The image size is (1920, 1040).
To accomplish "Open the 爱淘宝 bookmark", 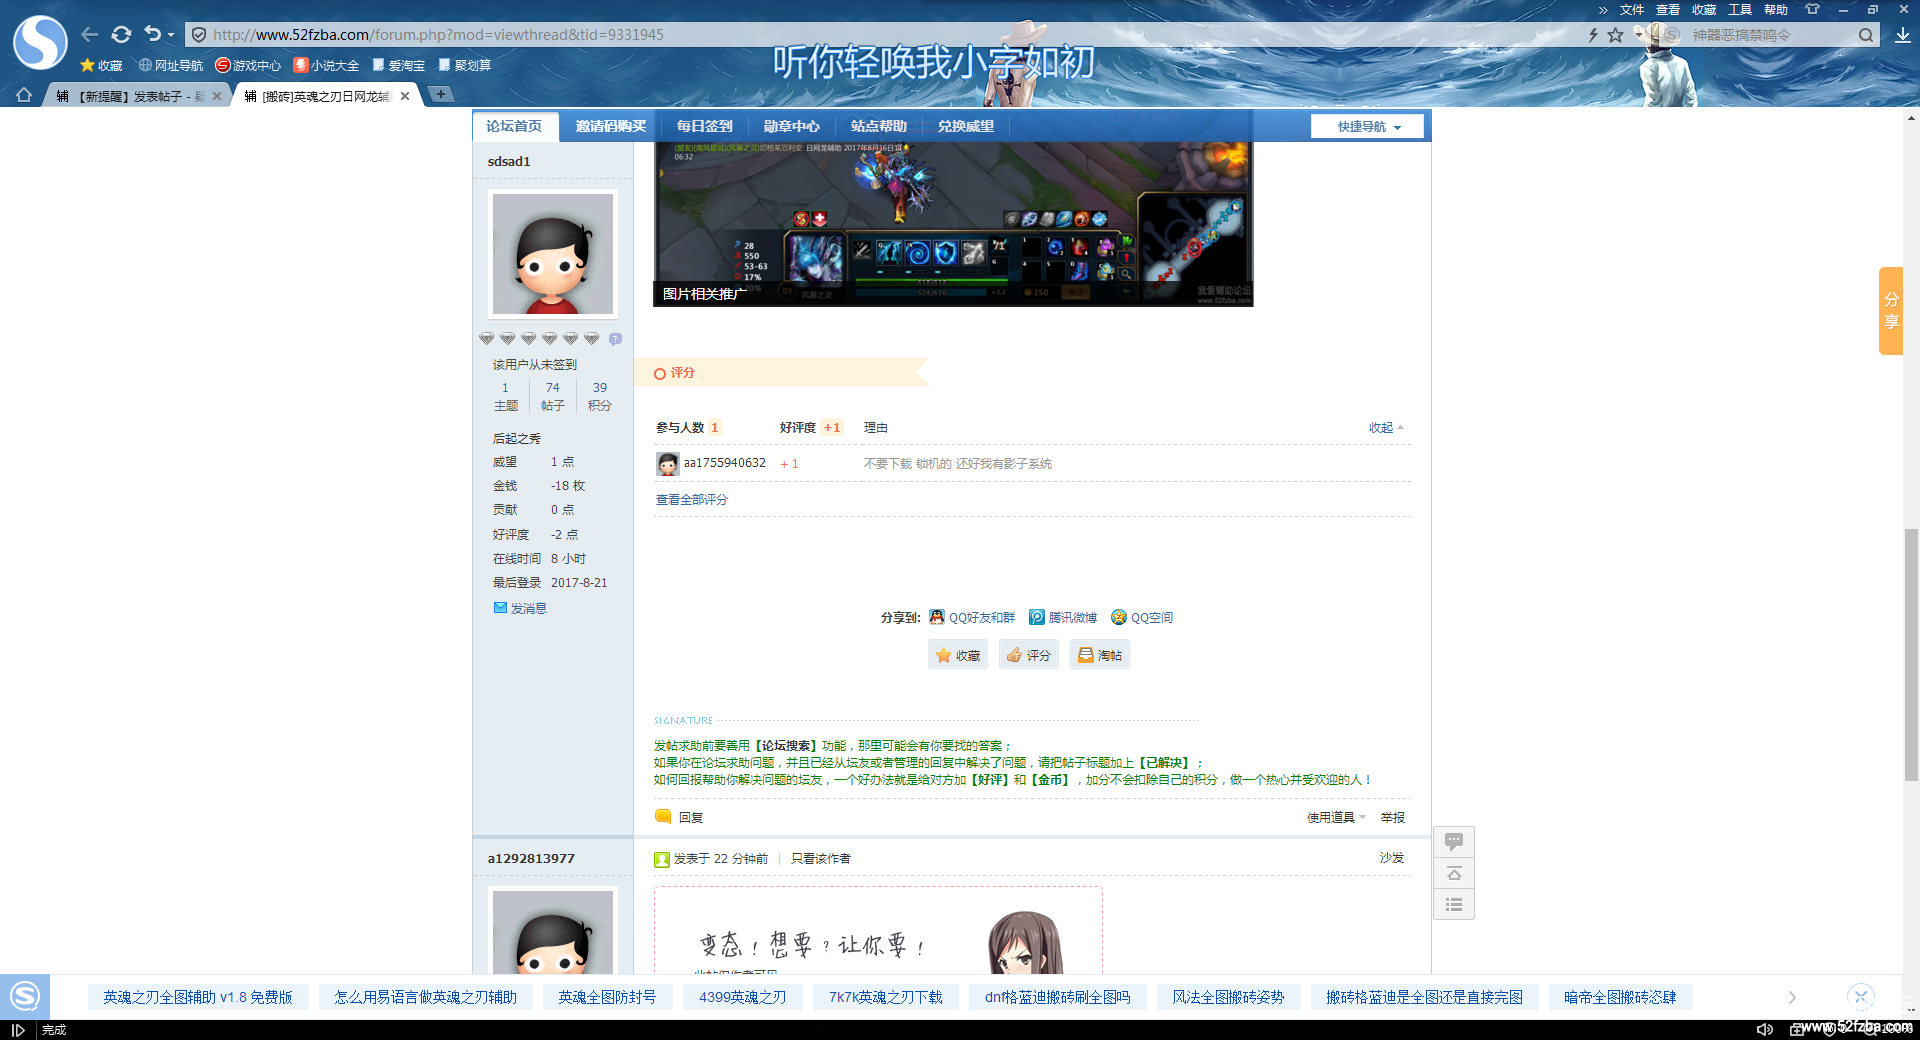I will click(399, 65).
